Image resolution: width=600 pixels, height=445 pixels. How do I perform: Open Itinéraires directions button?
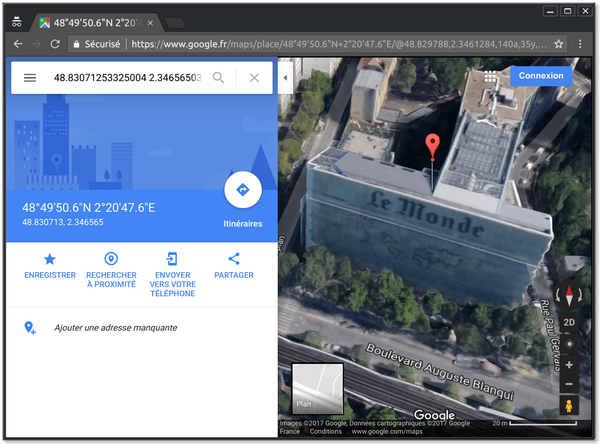pos(243,190)
